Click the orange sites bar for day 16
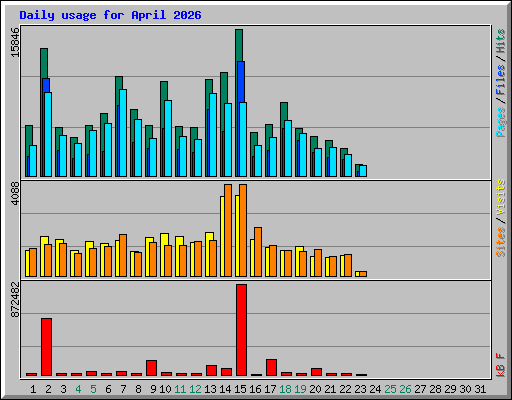This screenshot has width=512, height=400. pos(258,252)
